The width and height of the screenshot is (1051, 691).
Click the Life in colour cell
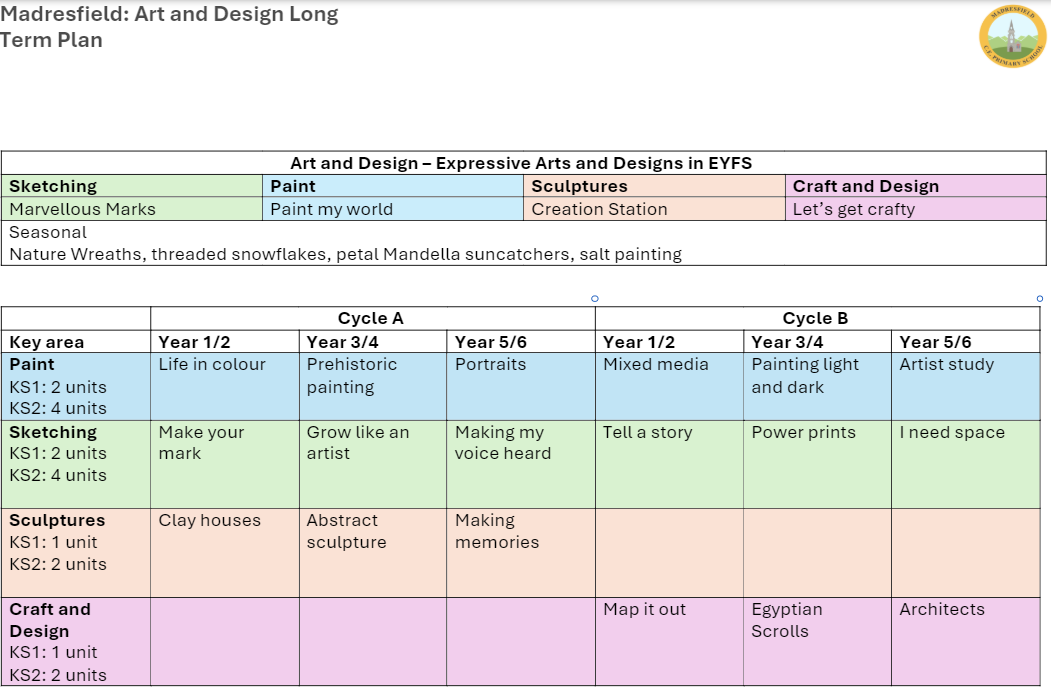tap(212, 365)
